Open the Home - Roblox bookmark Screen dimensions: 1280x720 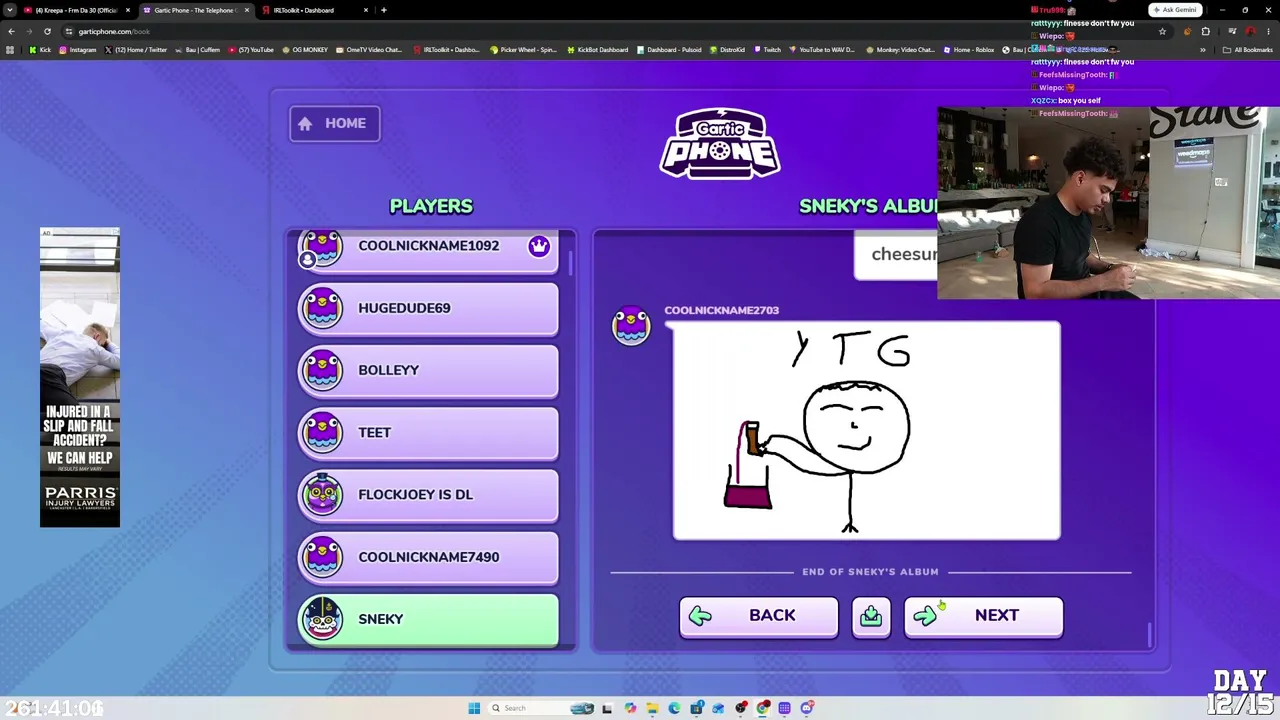point(969,50)
